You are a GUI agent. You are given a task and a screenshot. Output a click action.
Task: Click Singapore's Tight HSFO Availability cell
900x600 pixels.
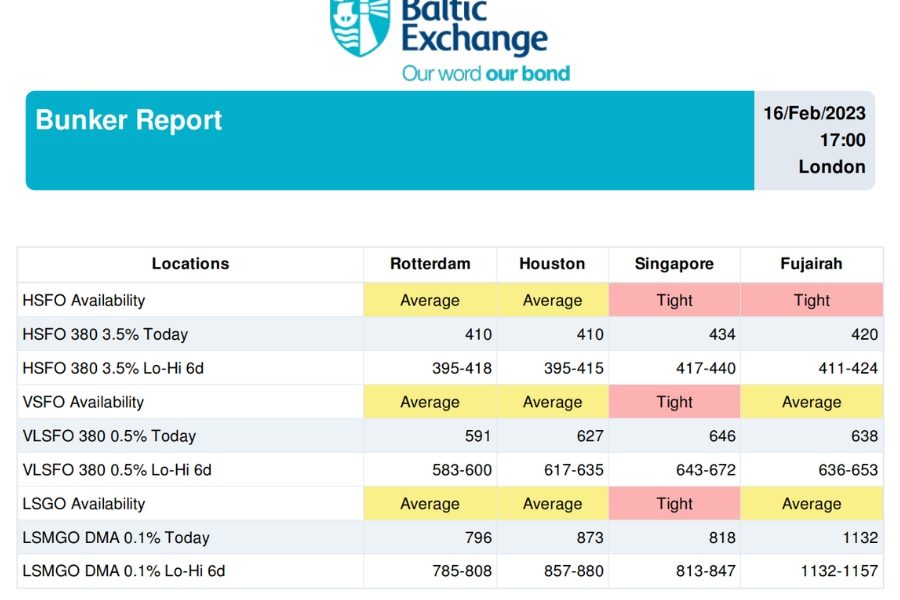click(674, 300)
